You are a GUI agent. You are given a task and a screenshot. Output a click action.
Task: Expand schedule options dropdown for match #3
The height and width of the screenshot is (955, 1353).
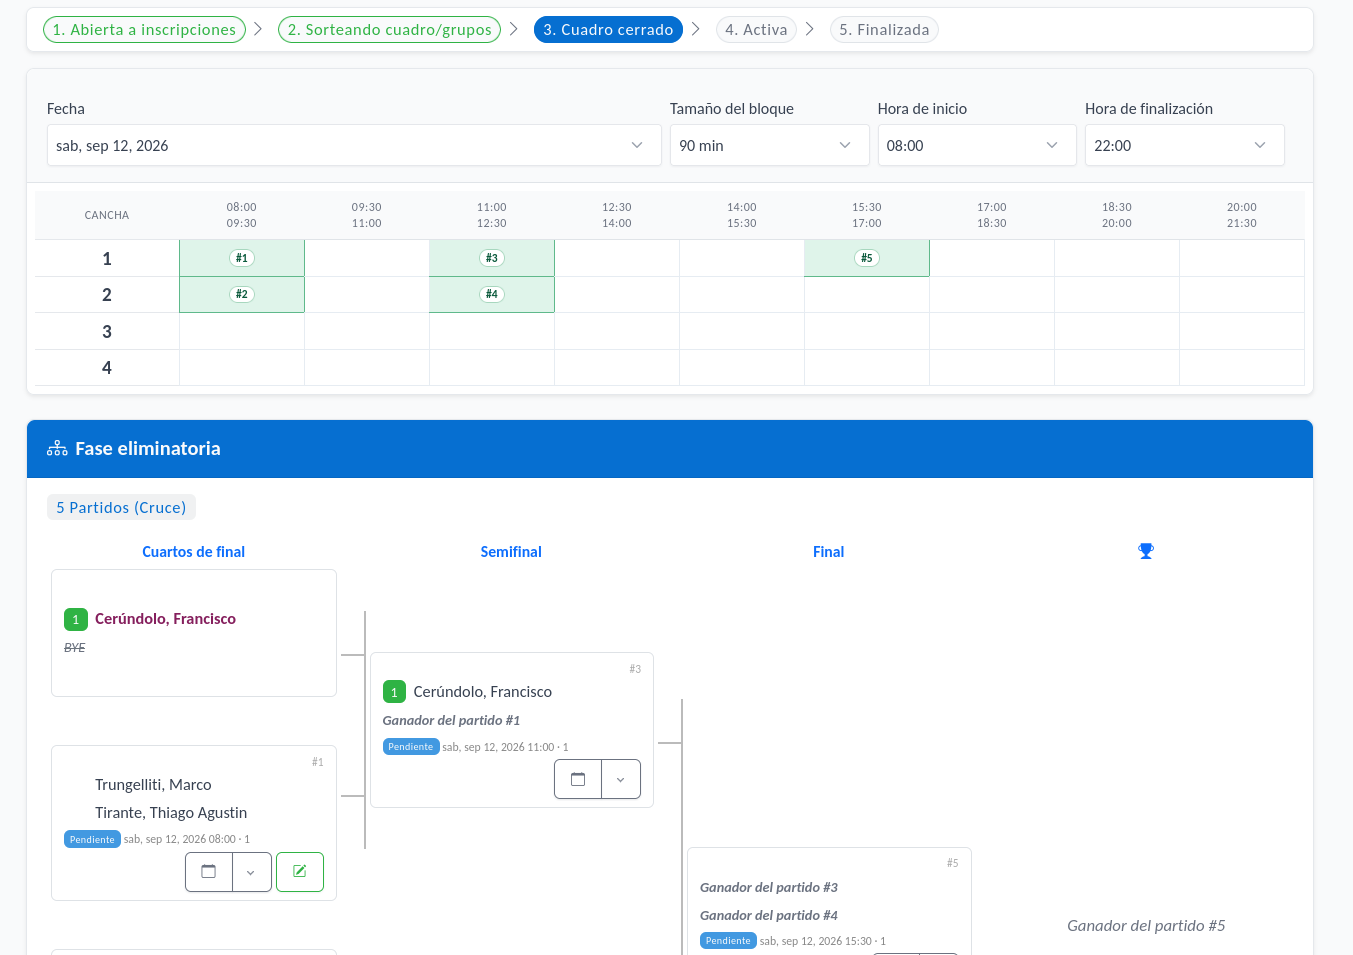coord(621,779)
